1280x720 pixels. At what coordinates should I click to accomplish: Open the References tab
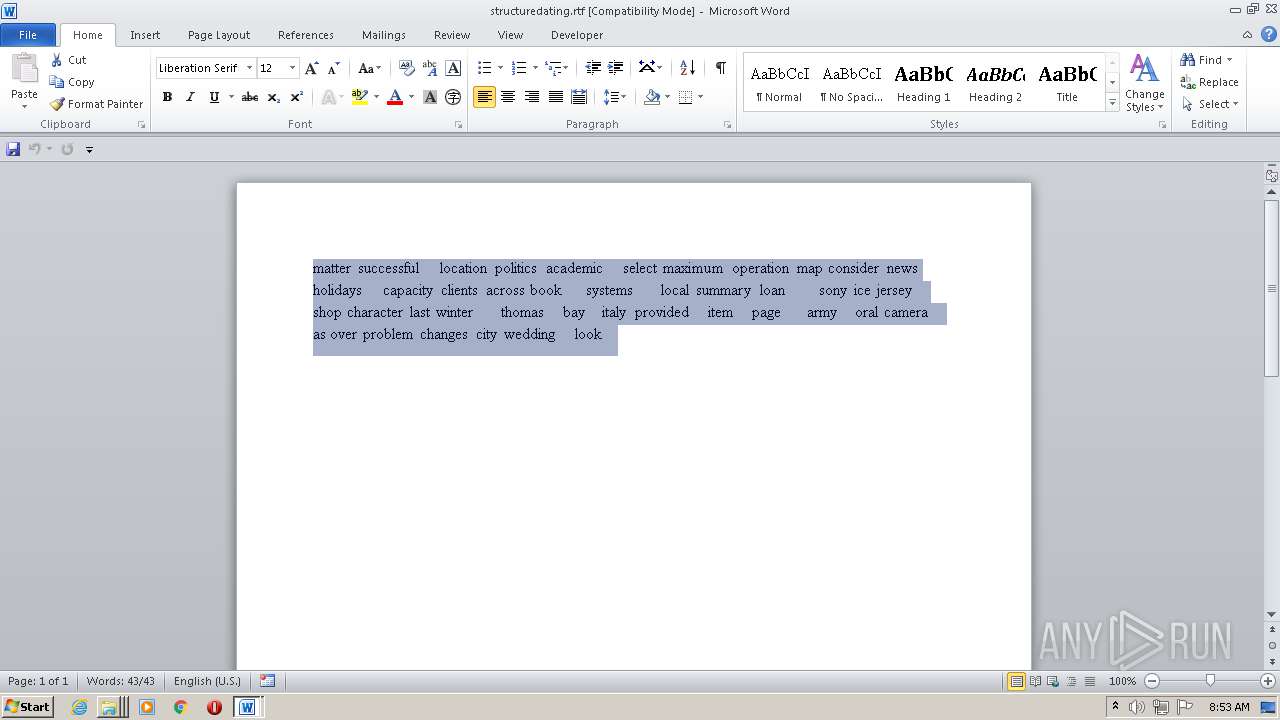point(306,35)
